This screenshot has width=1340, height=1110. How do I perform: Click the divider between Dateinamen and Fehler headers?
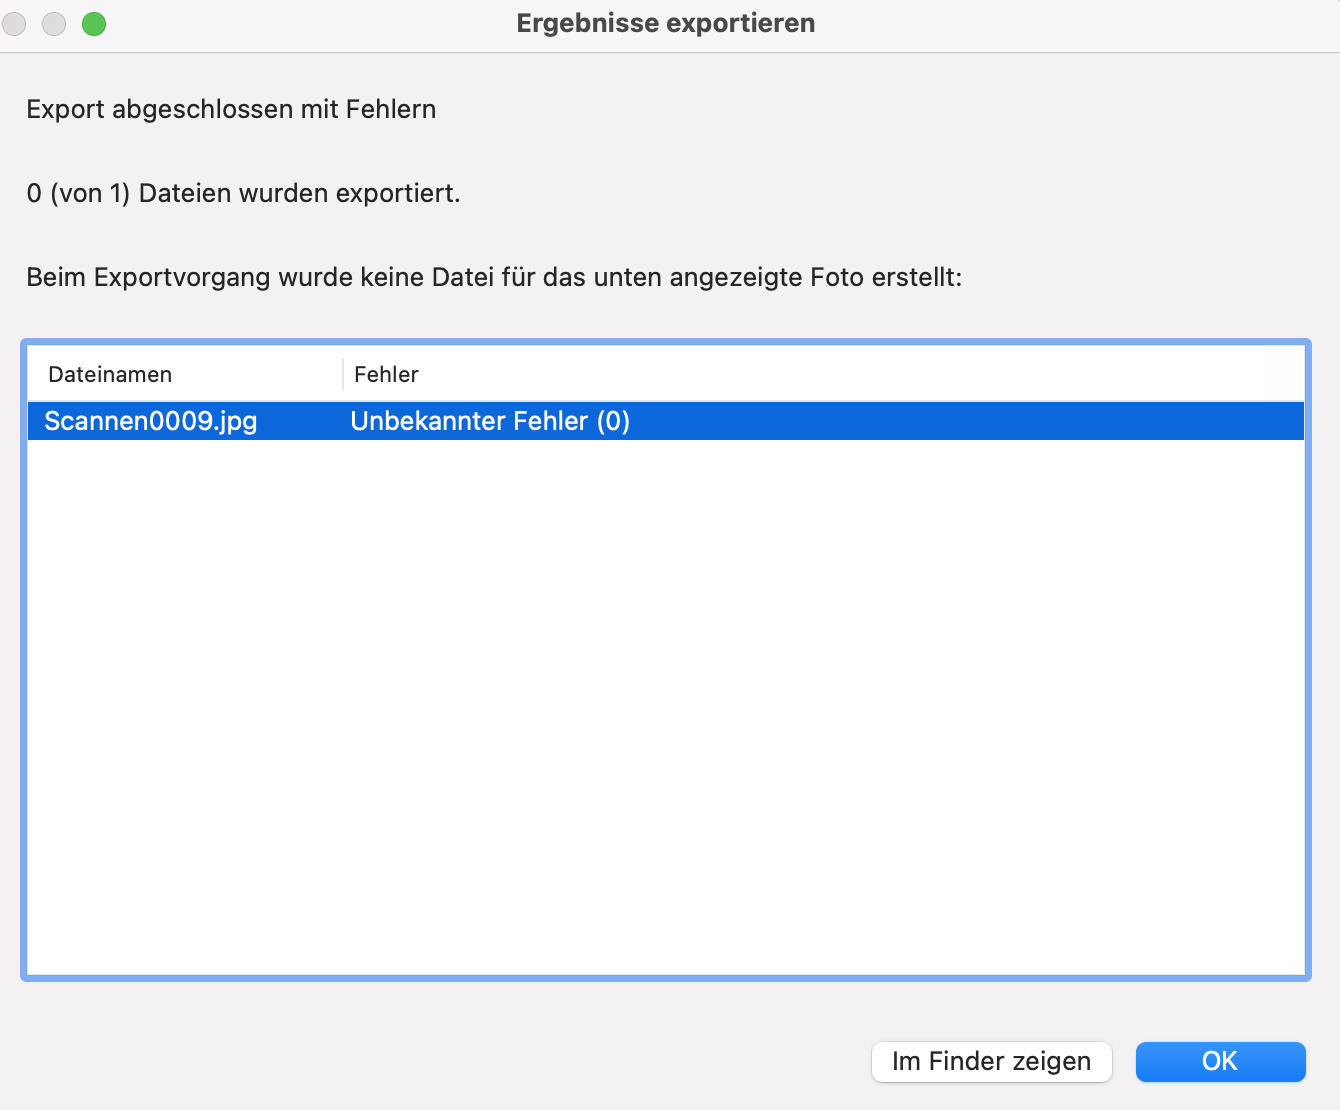[343, 375]
